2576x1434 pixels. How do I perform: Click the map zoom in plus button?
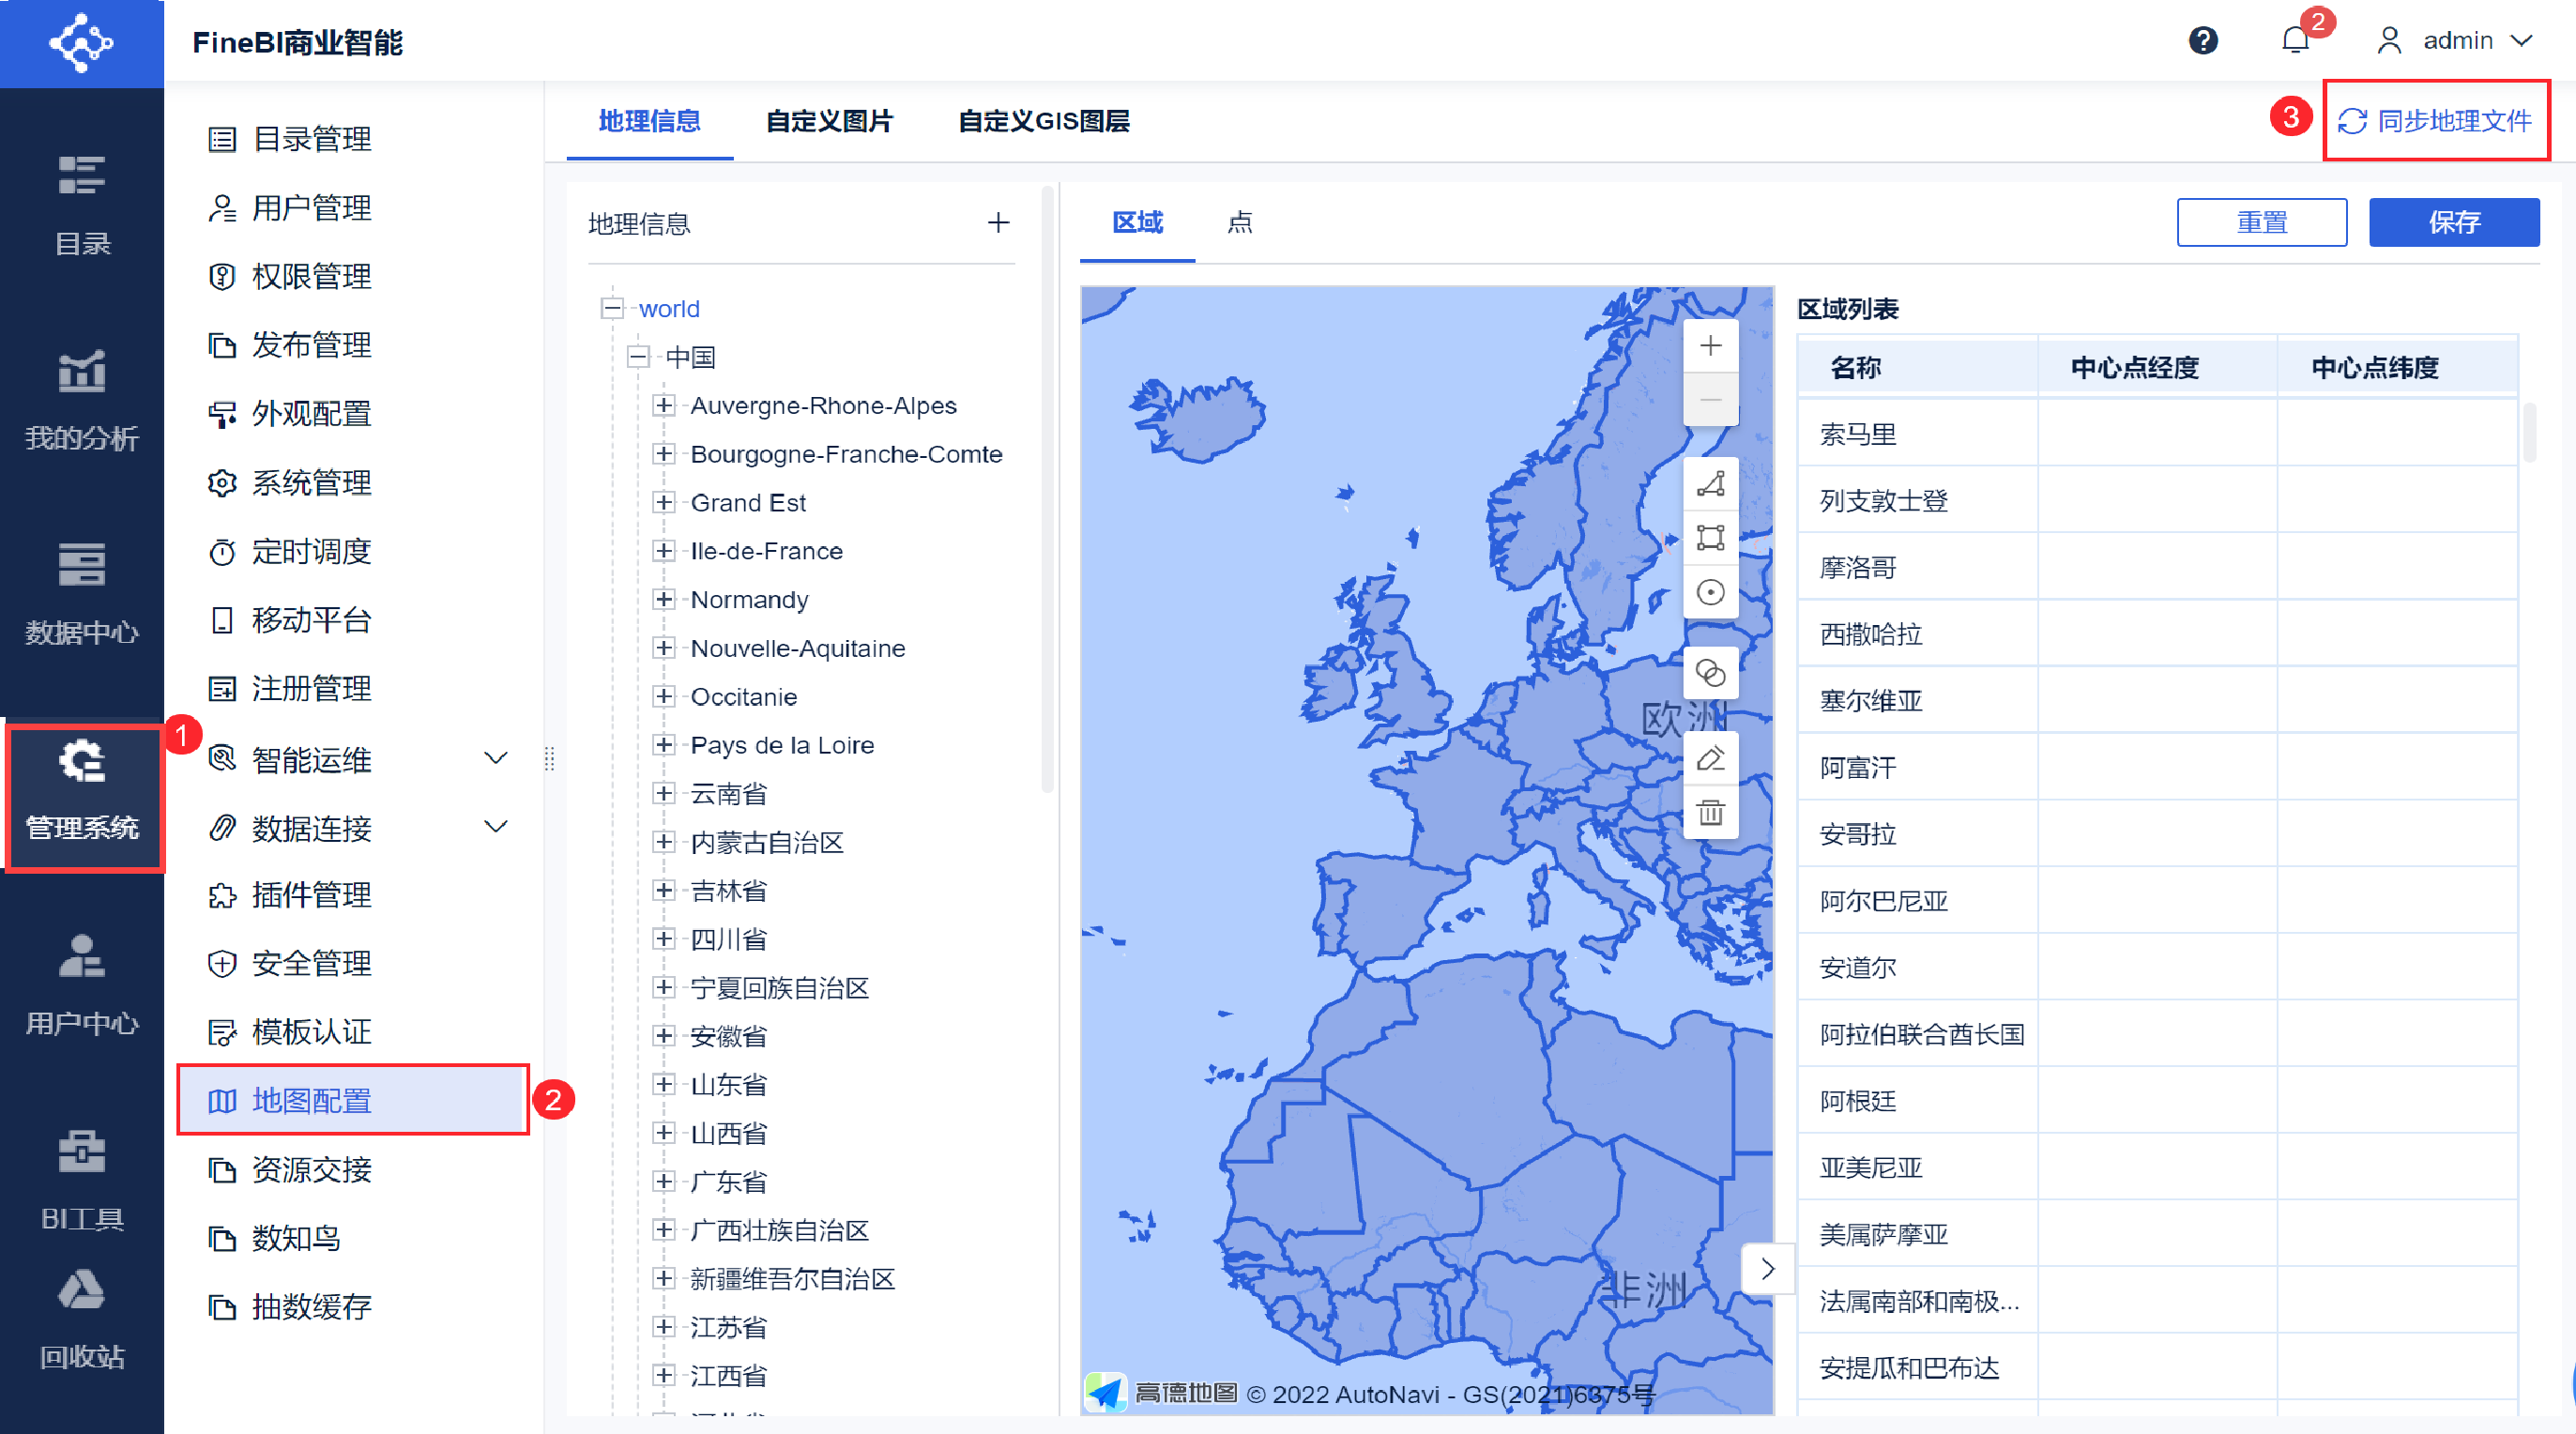click(1710, 346)
